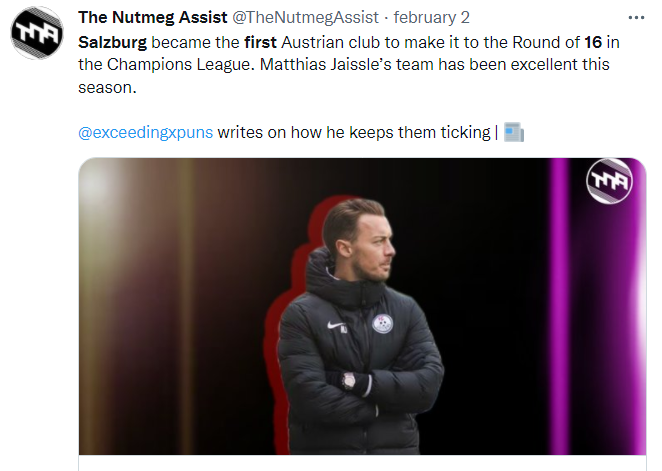Open the february 2 tweet timestamp
The width and height of the screenshot is (662, 471).
[431, 17]
